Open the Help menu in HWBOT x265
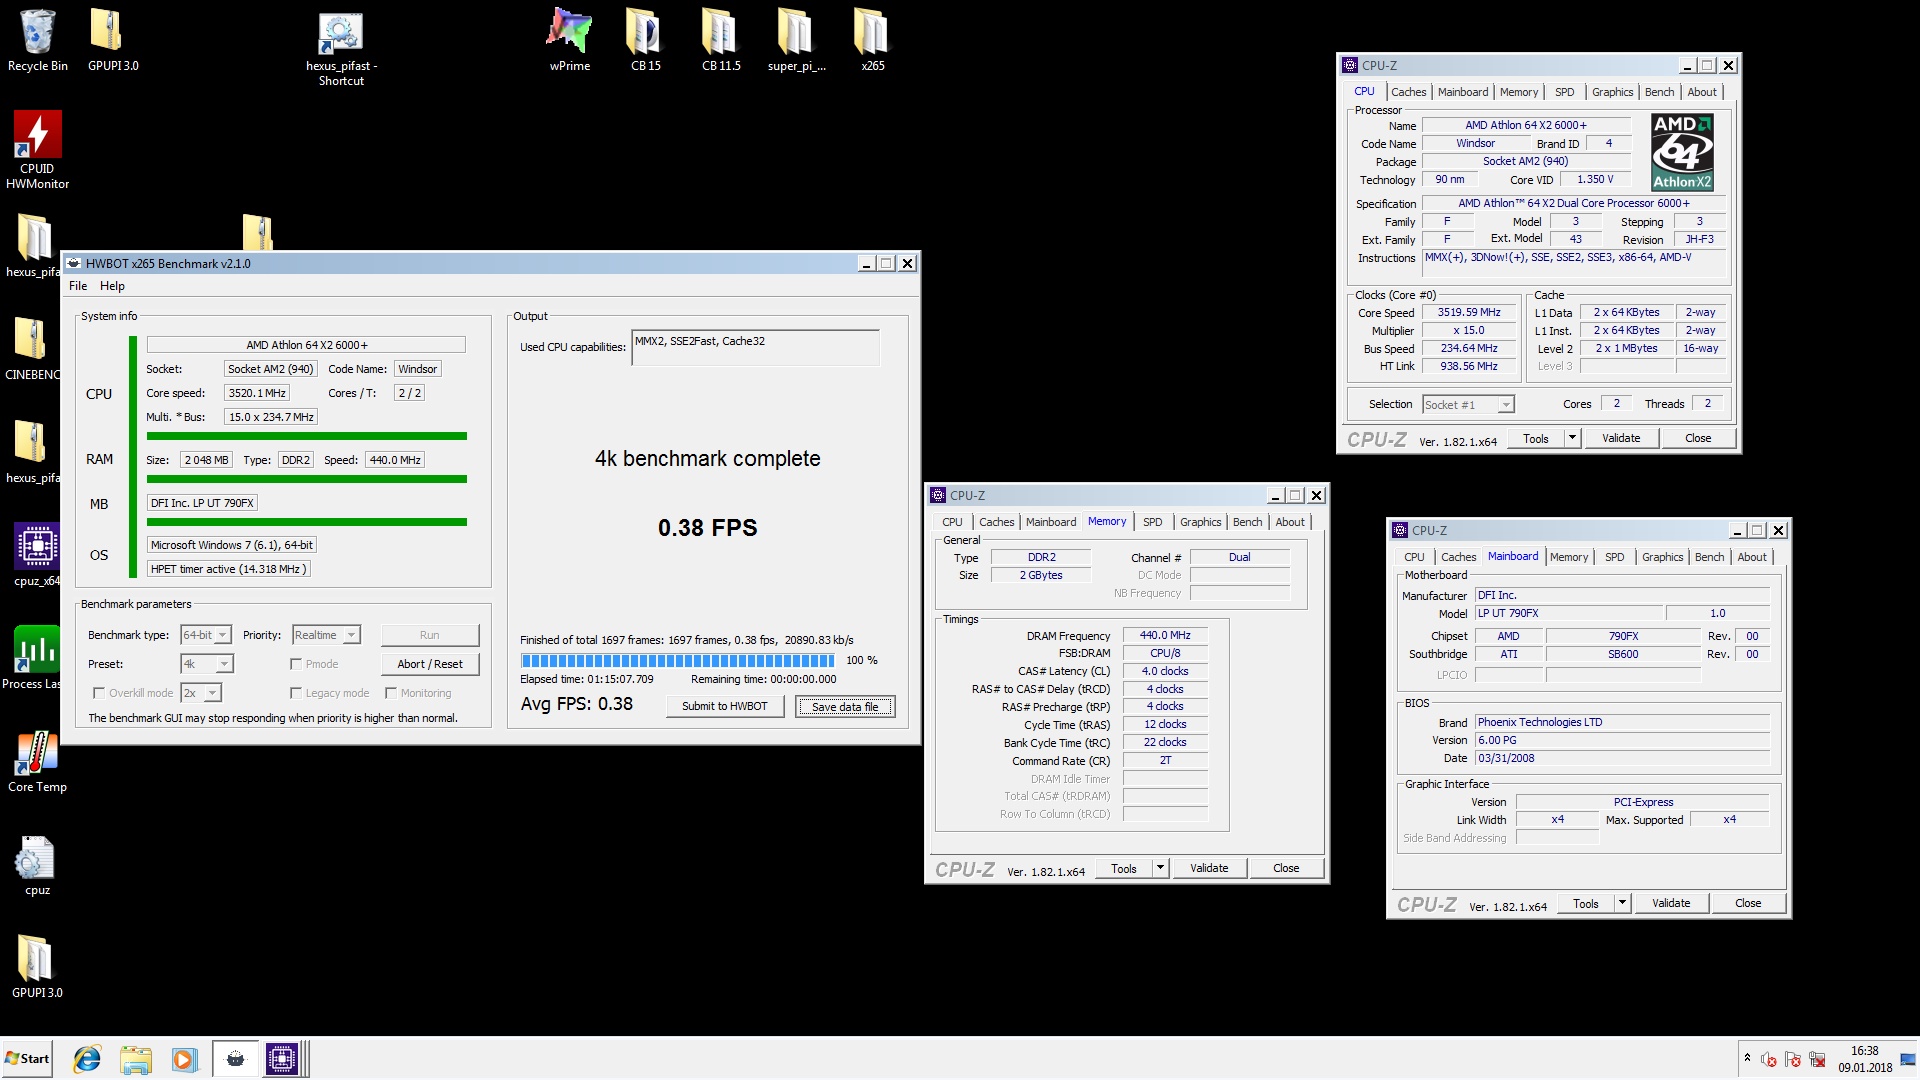This screenshot has width=1920, height=1080. (x=112, y=286)
